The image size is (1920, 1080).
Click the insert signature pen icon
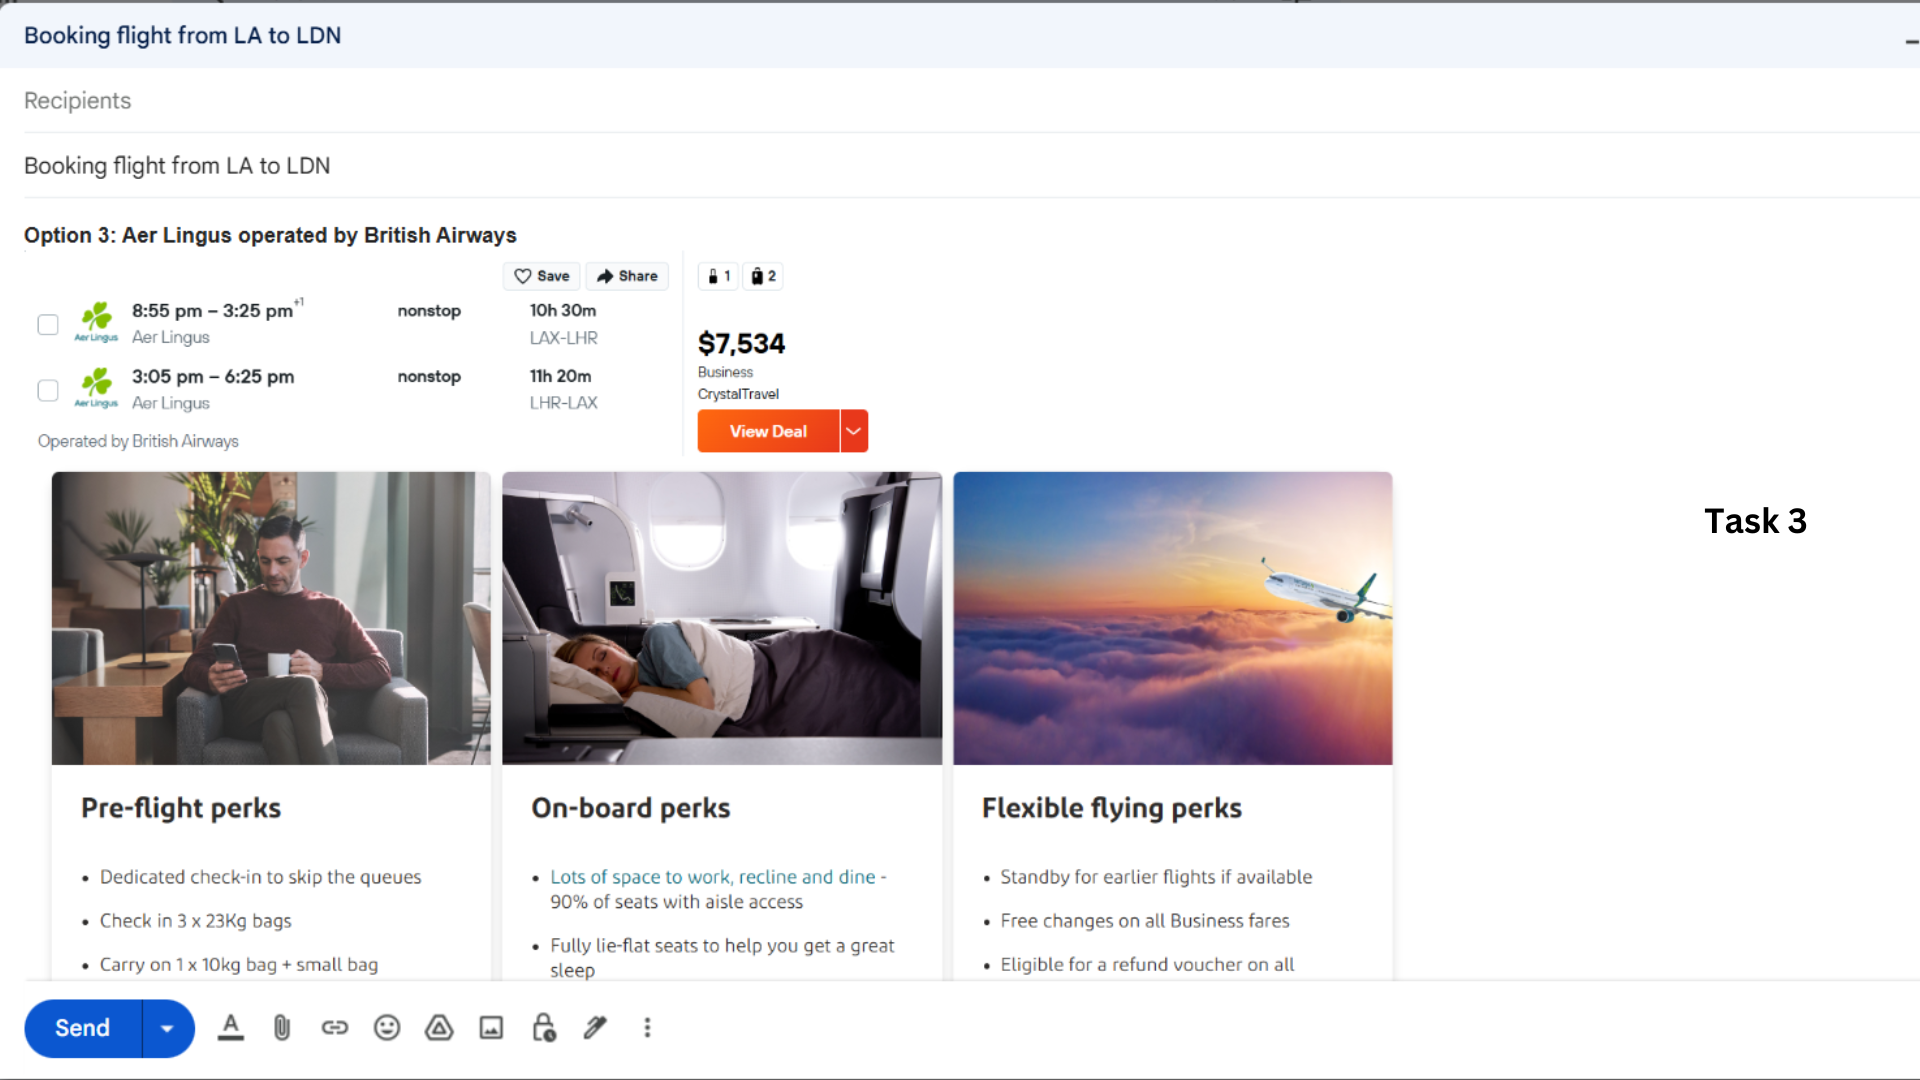click(595, 1027)
